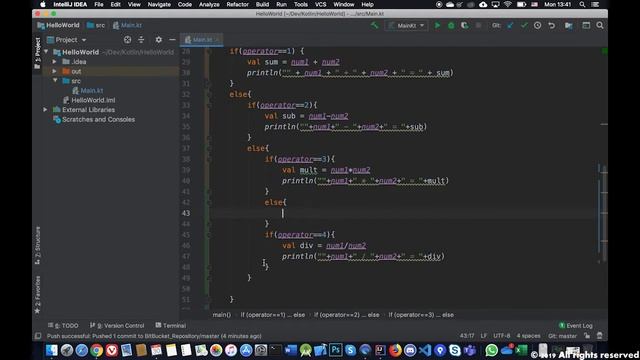This screenshot has height=360, width=640.
Task: Open the Analyze menu
Action: pos(209,4)
